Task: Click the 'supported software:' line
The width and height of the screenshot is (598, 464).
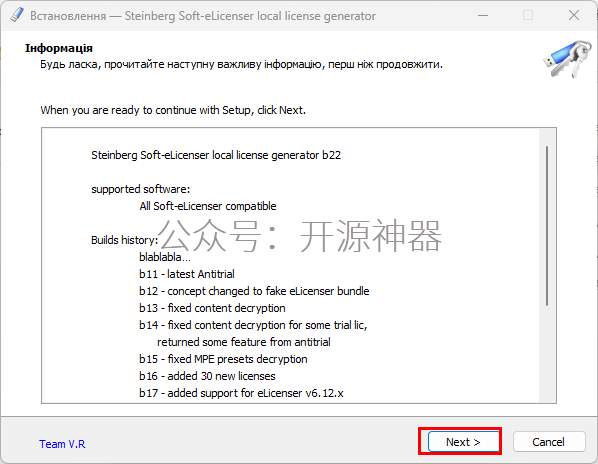Action: (140, 189)
